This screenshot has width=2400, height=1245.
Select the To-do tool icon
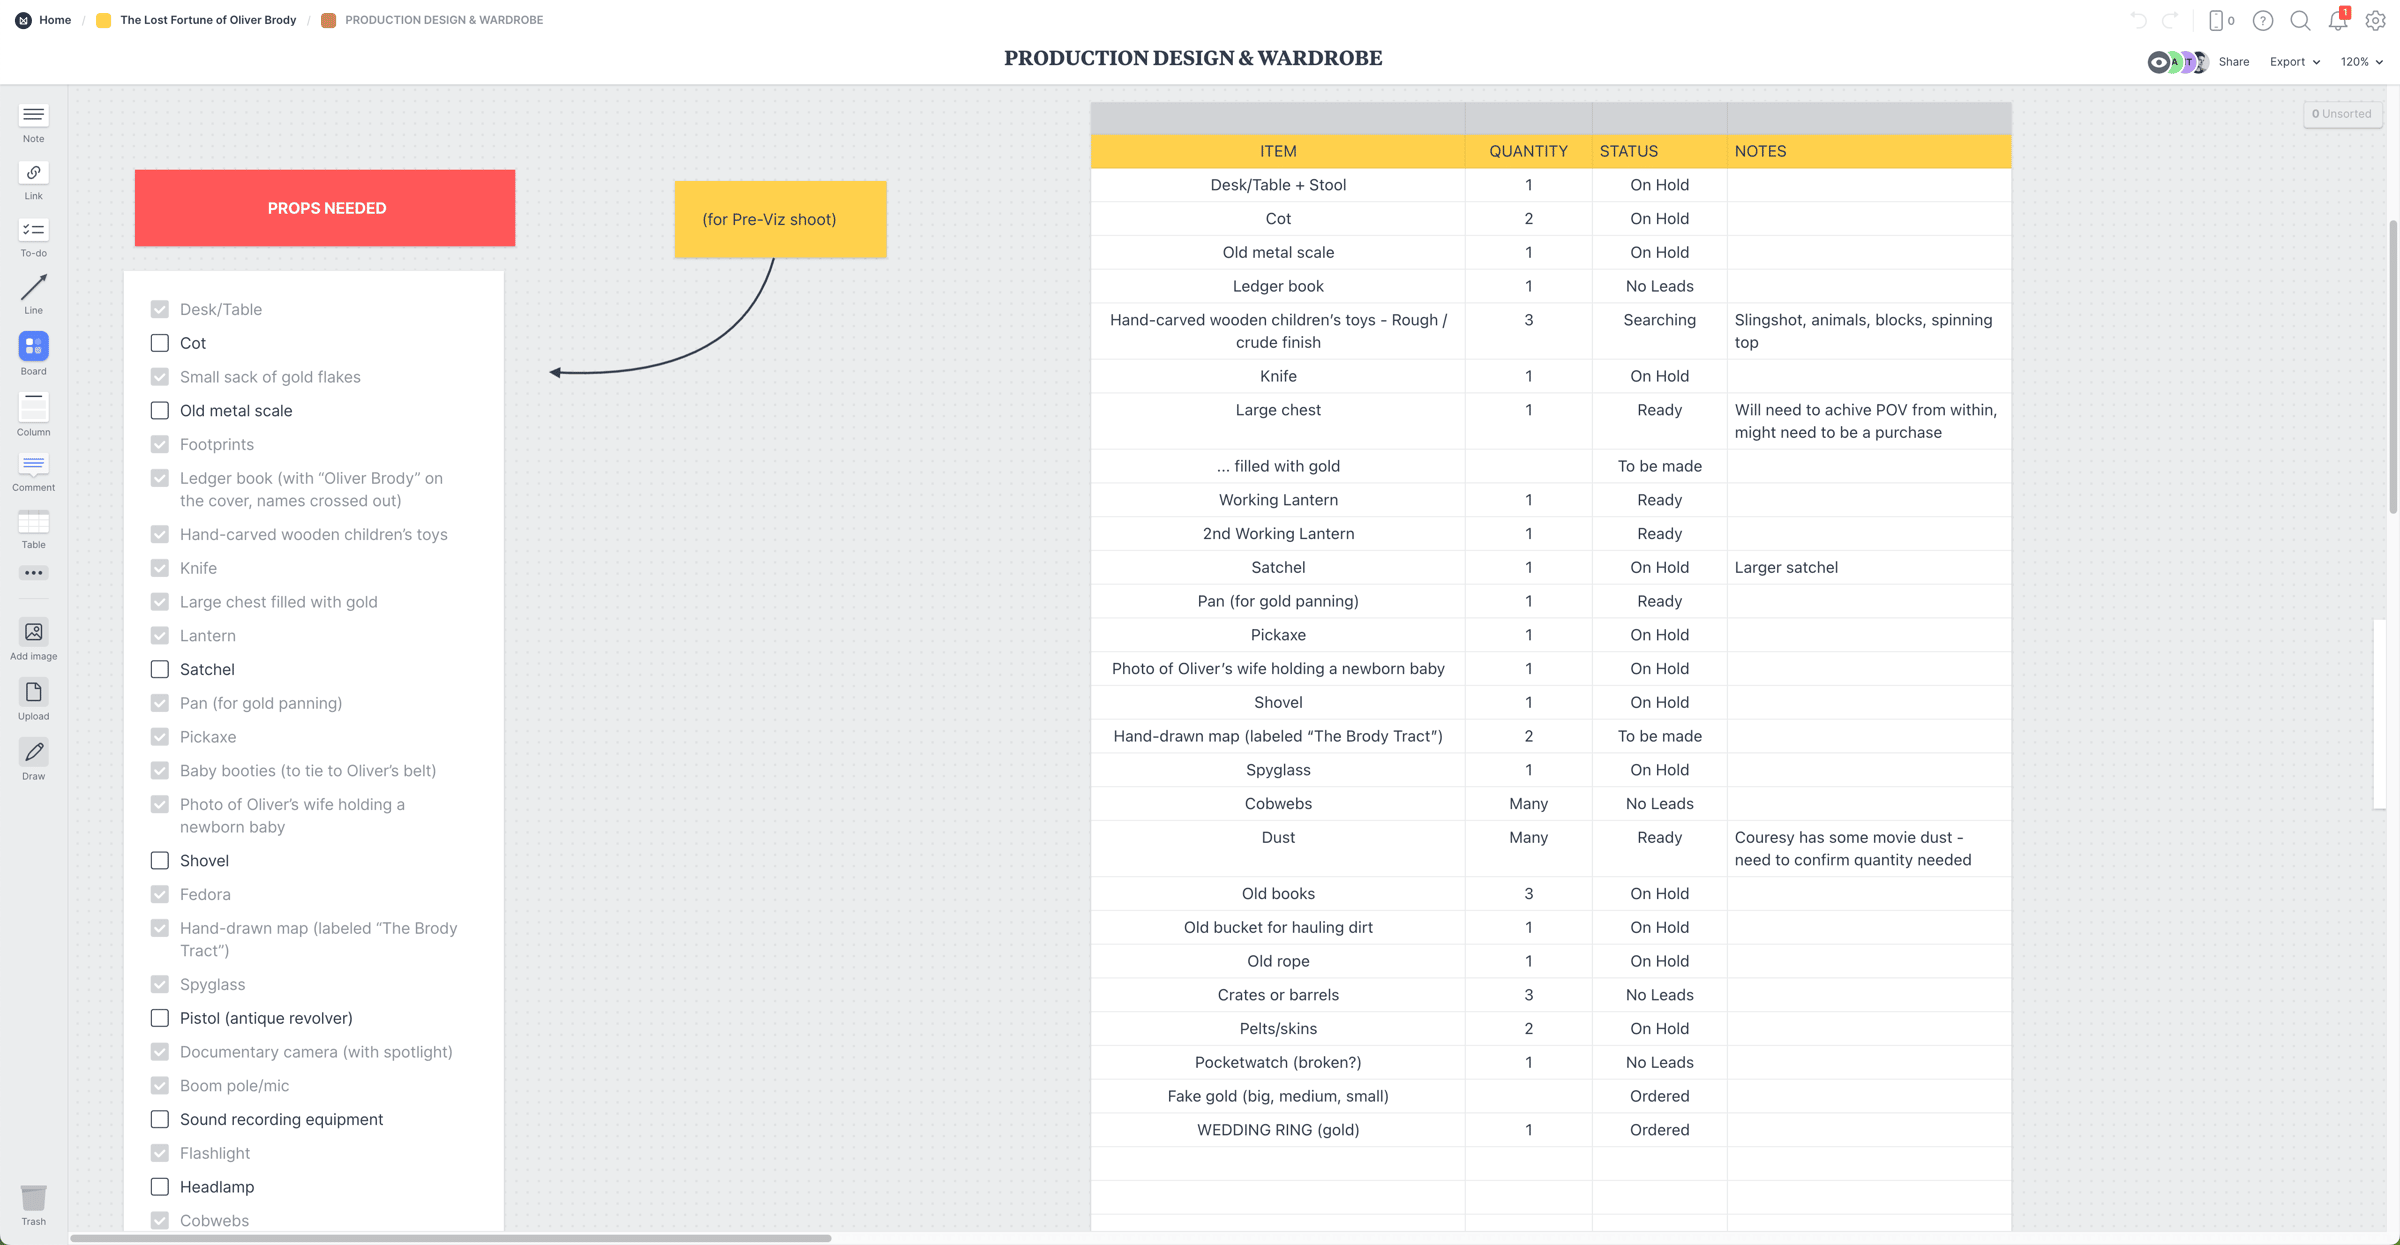(33, 231)
